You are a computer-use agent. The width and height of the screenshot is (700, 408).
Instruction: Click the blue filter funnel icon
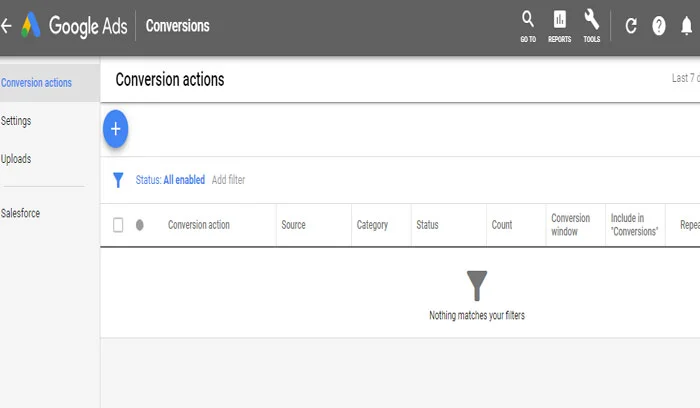118,180
